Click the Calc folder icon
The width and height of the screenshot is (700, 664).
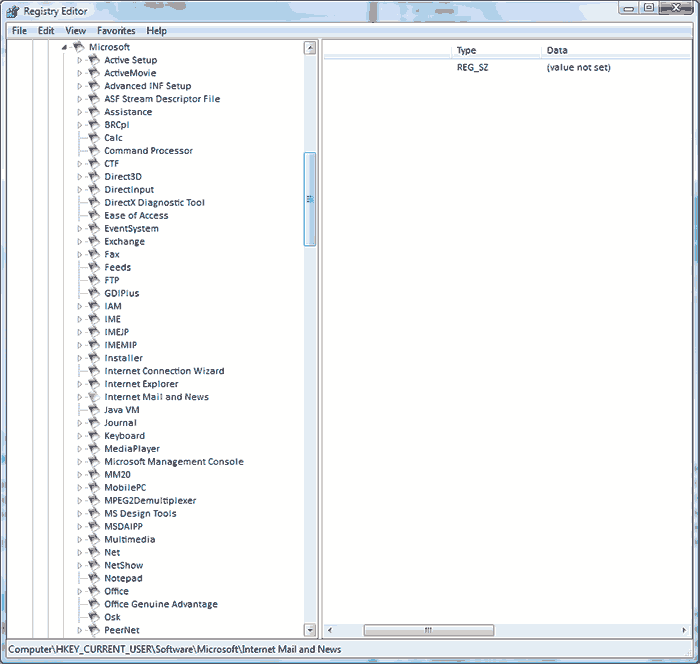pyautogui.click(x=94, y=137)
